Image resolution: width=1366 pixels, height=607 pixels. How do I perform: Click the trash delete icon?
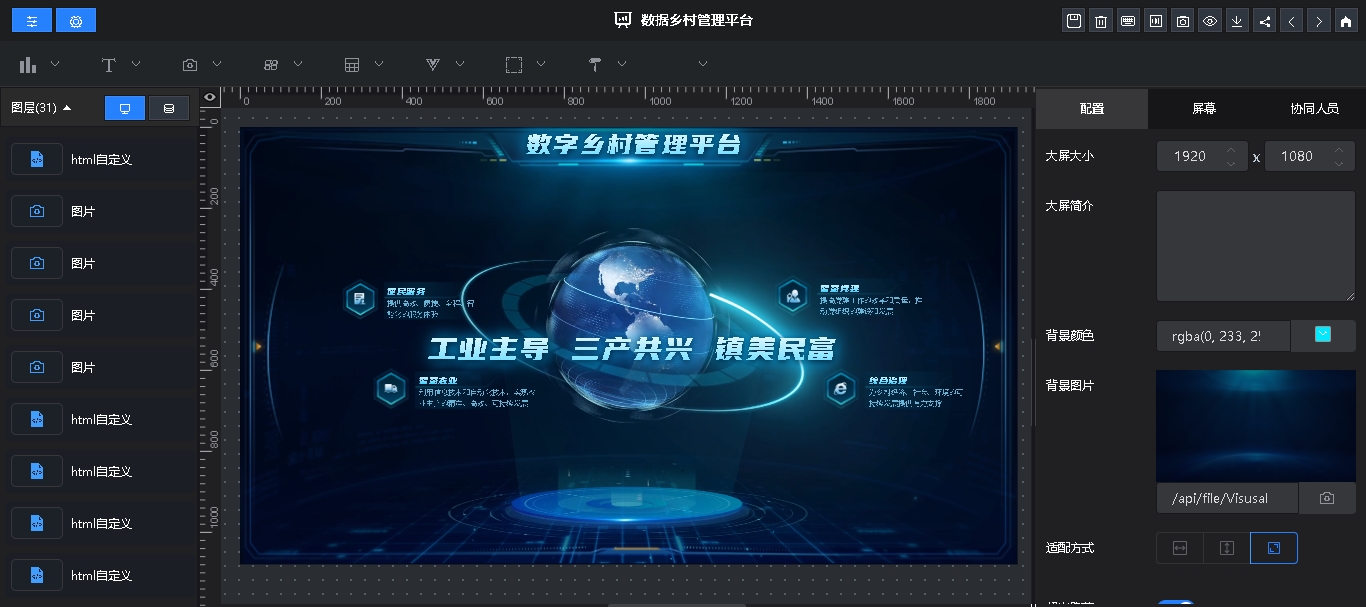(x=1101, y=21)
